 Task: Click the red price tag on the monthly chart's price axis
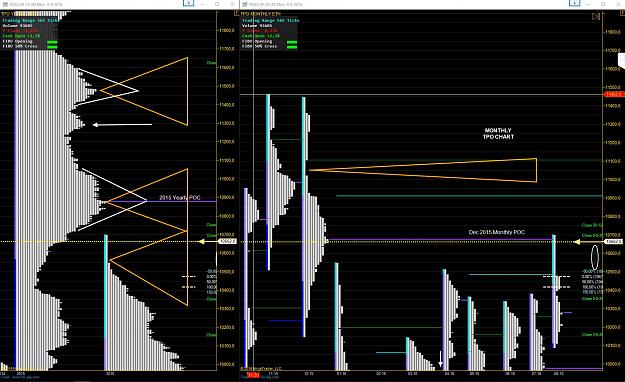(x=614, y=94)
